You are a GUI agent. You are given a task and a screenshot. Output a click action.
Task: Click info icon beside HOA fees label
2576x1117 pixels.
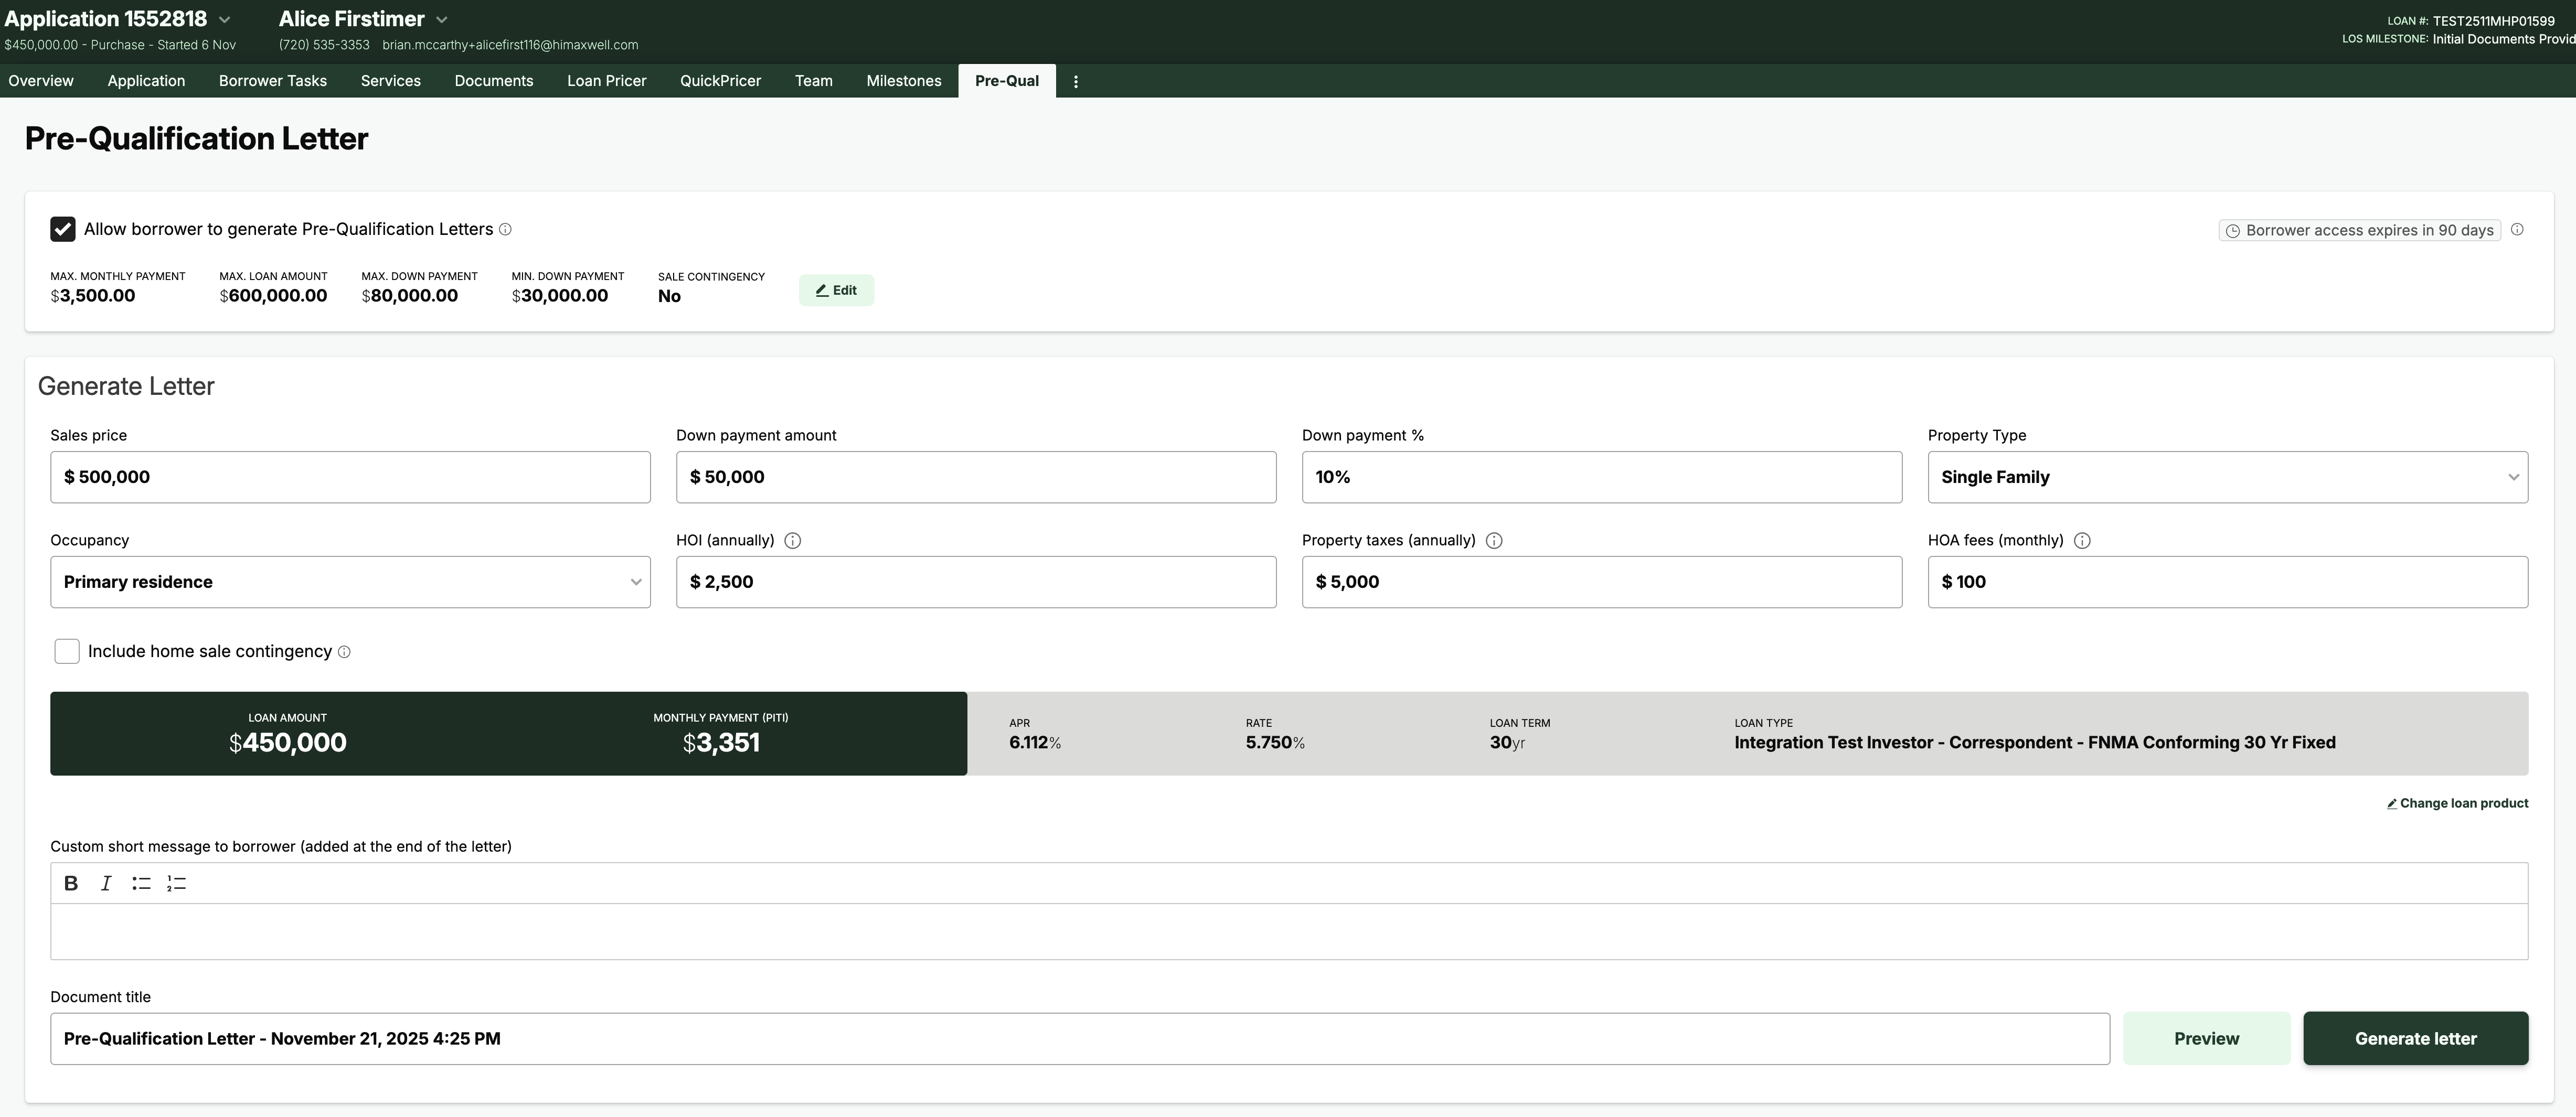2082,541
